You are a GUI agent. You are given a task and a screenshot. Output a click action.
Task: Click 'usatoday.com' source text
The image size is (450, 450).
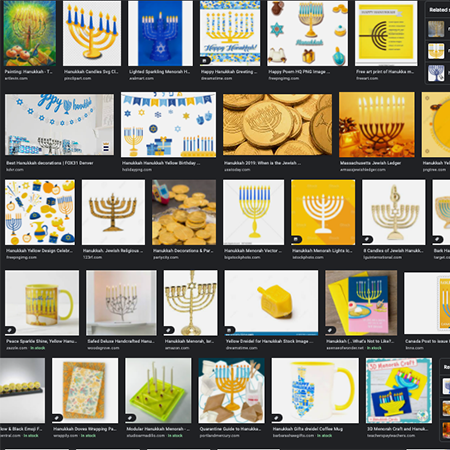(237, 170)
